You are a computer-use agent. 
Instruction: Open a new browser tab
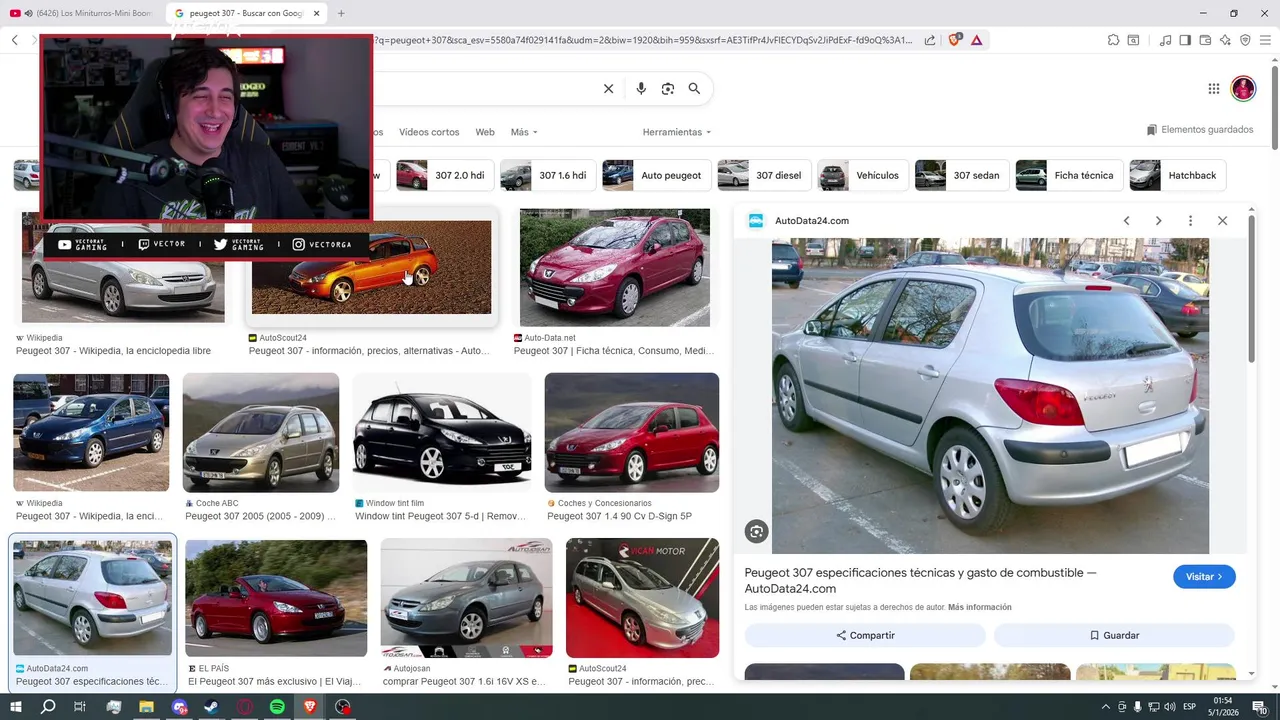(341, 13)
